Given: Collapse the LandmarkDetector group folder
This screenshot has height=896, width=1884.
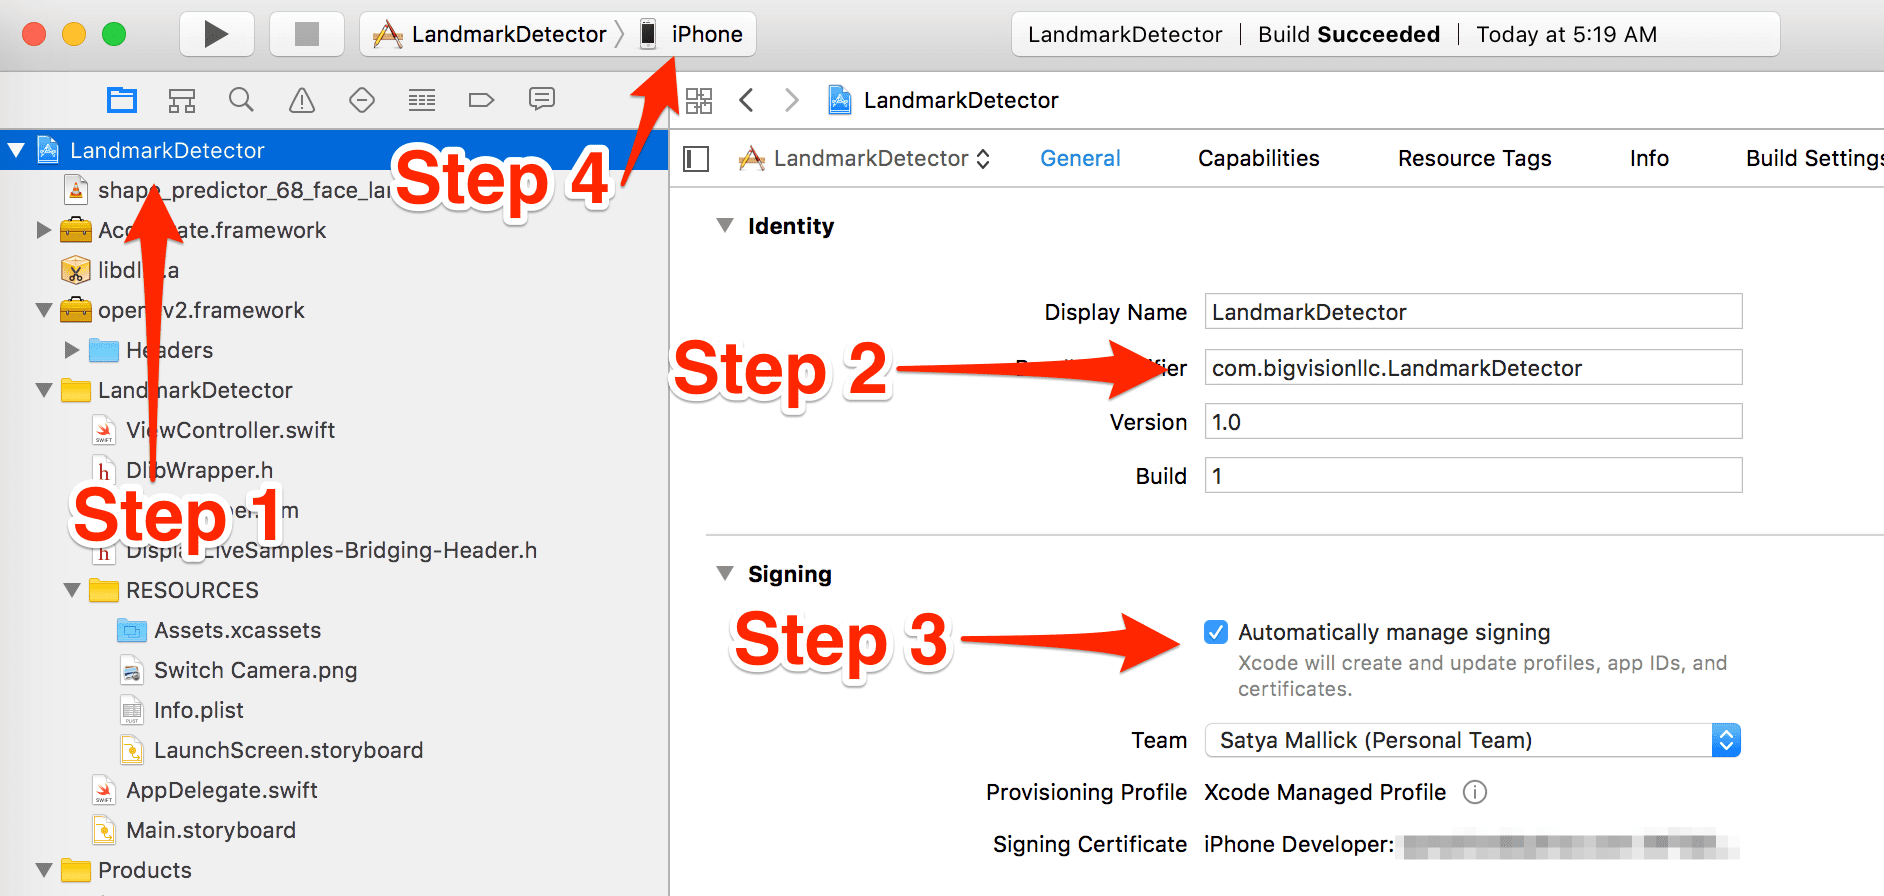Looking at the screenshot, I should pos(44,390).
